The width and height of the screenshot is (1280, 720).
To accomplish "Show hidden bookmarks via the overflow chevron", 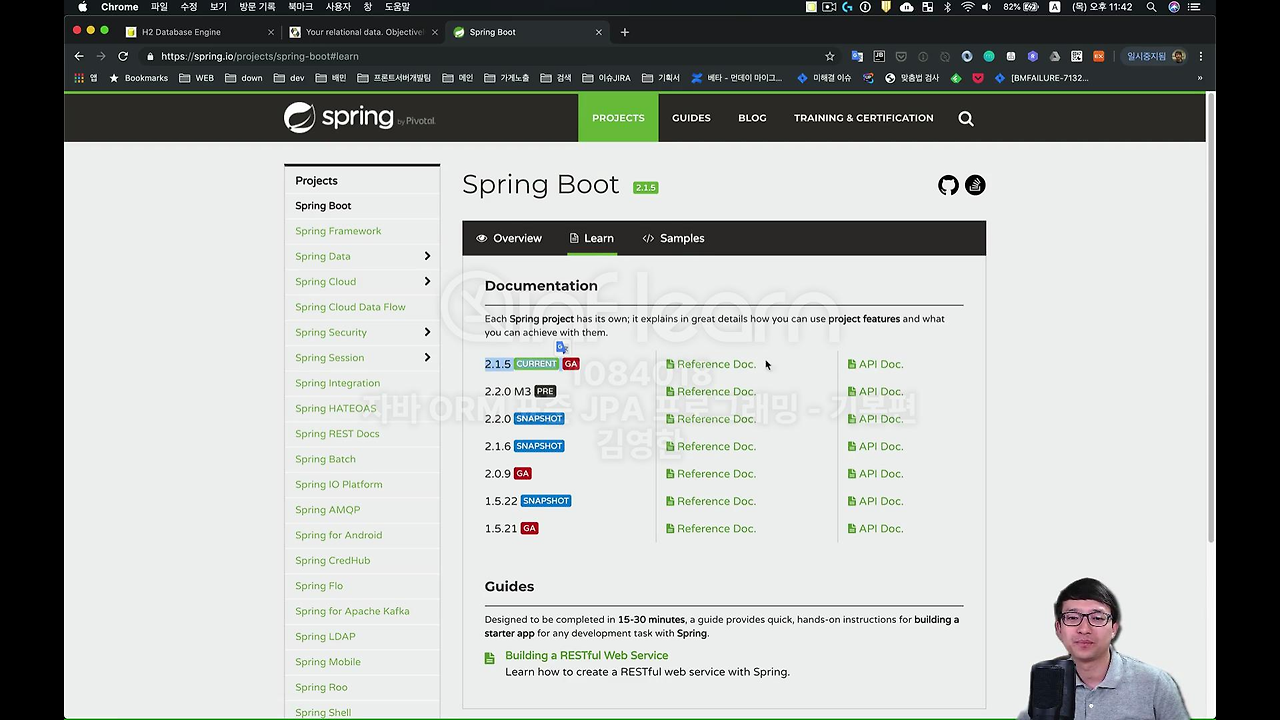I will (1200, 78).
